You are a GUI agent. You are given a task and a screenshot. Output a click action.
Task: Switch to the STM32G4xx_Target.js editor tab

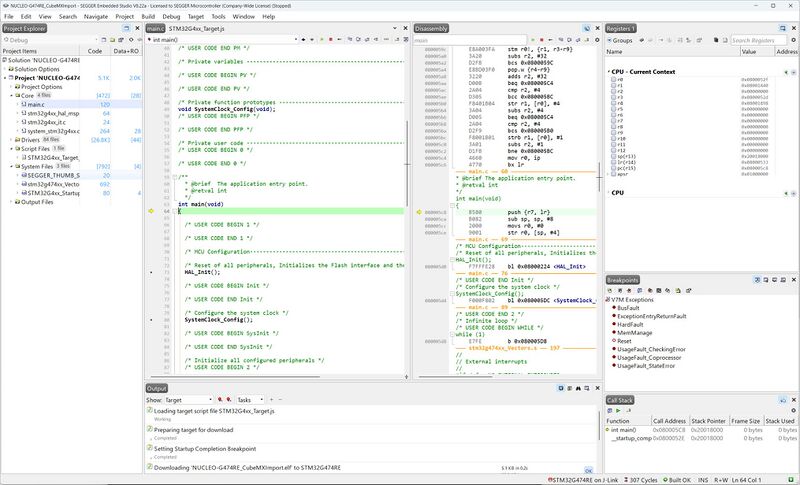196,29
